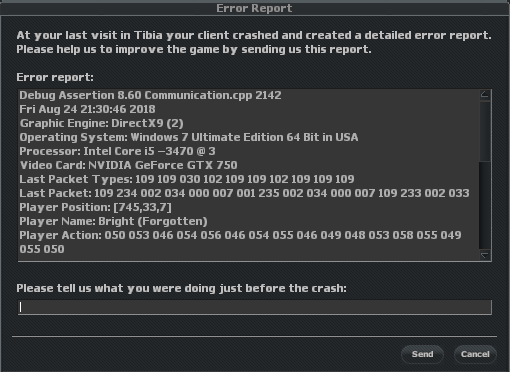Screen dimensions: 510x372
Task: Click the Video Card NVIDIA GeForce line
Action: pos(128,165)
